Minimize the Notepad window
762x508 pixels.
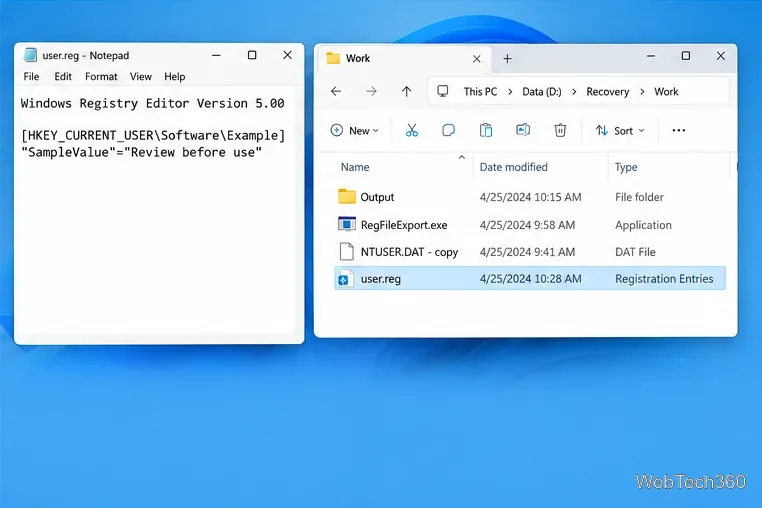pos(216,55)
